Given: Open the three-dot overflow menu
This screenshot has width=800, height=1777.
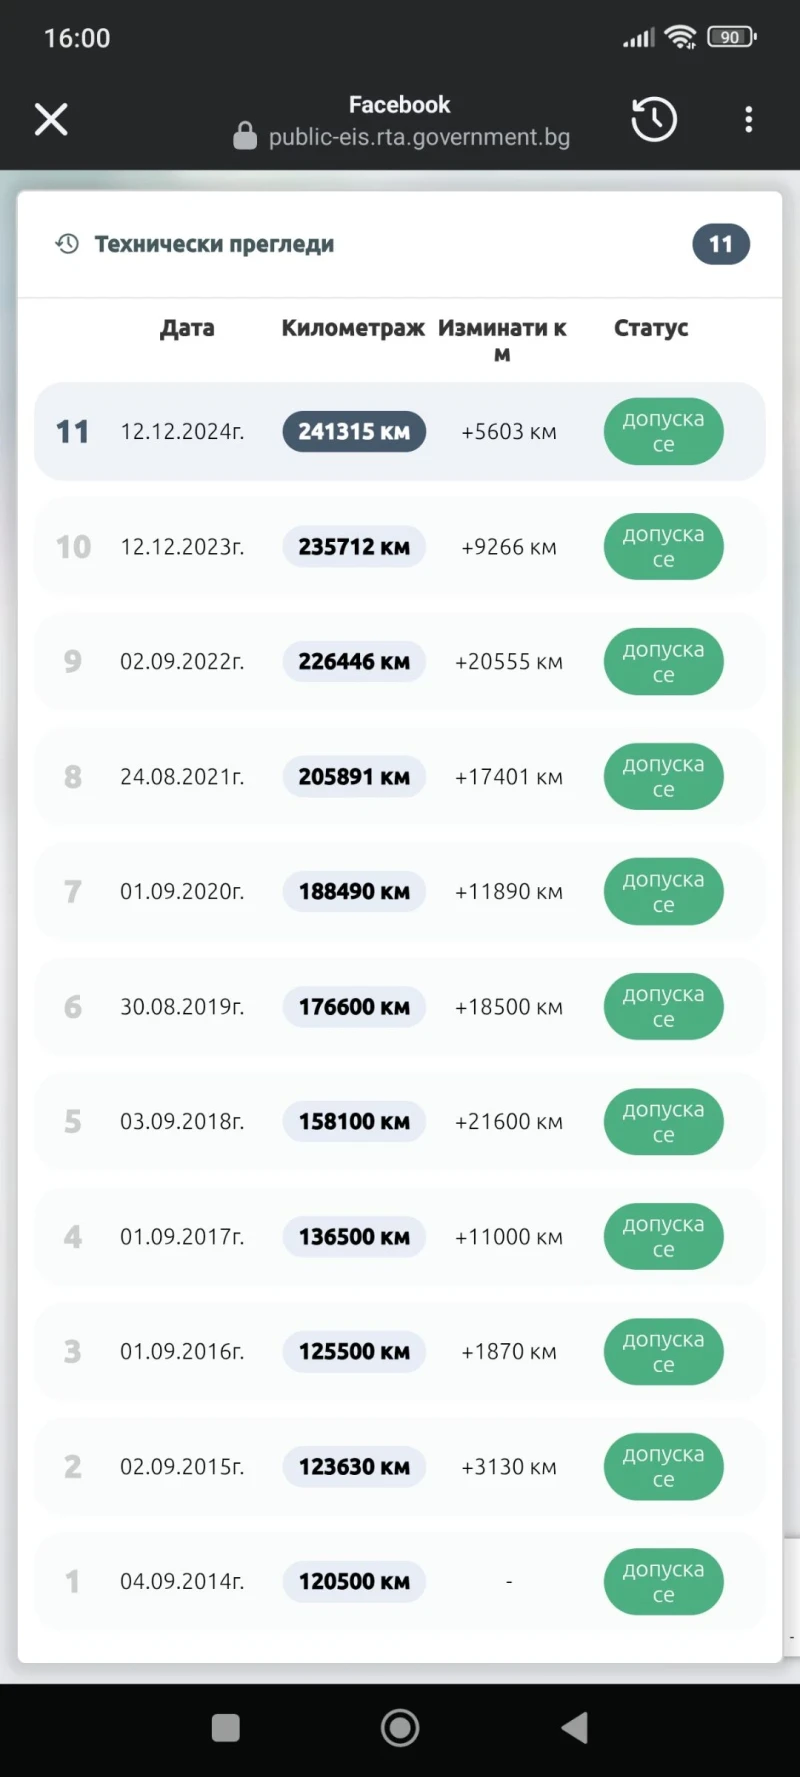Looking at the screenshot, I should point(748,120).
